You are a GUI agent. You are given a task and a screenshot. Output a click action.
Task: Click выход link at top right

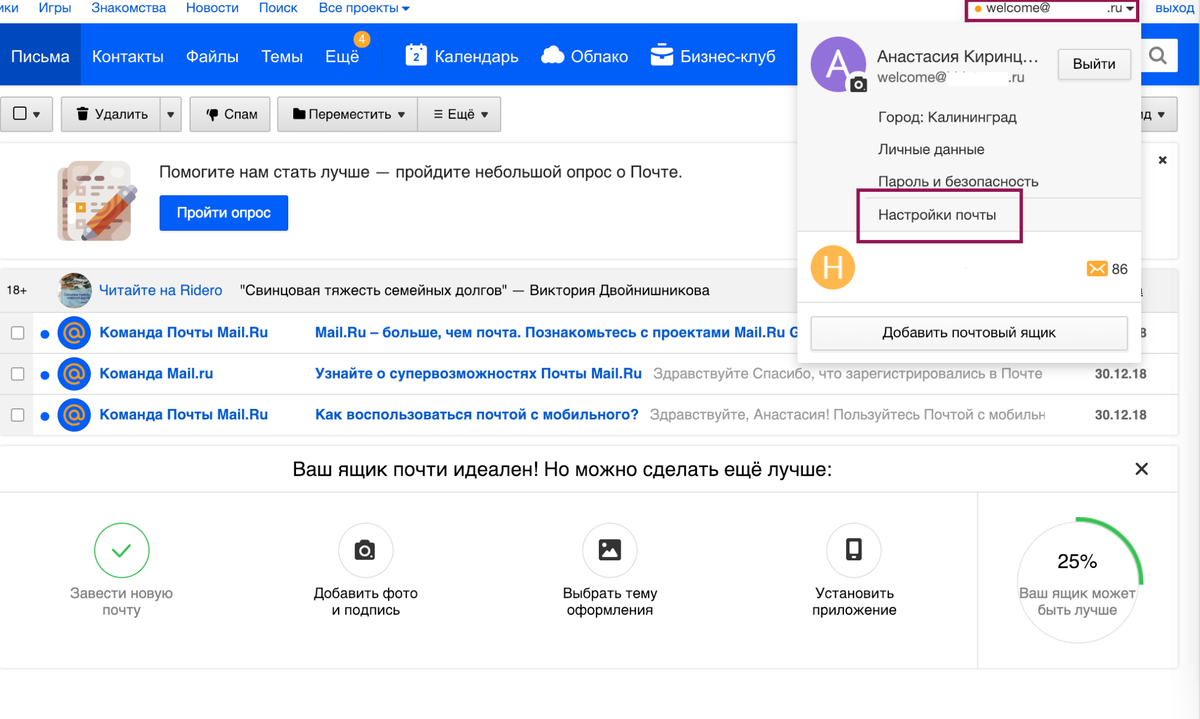(1175, 8)
